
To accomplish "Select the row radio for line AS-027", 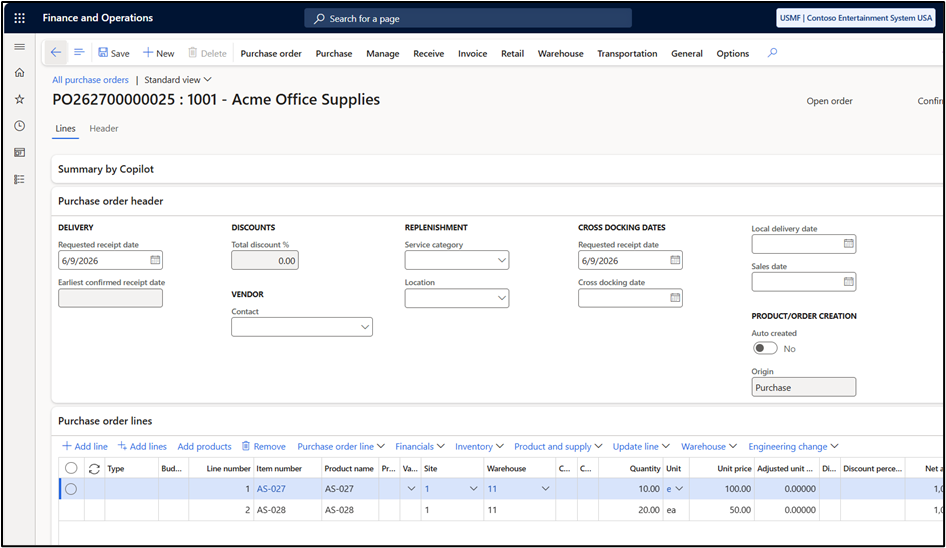I will coord(71,489).
